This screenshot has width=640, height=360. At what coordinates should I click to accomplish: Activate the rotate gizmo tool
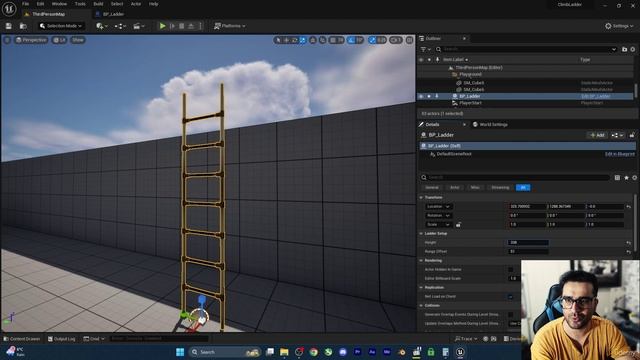coord(294,40)
